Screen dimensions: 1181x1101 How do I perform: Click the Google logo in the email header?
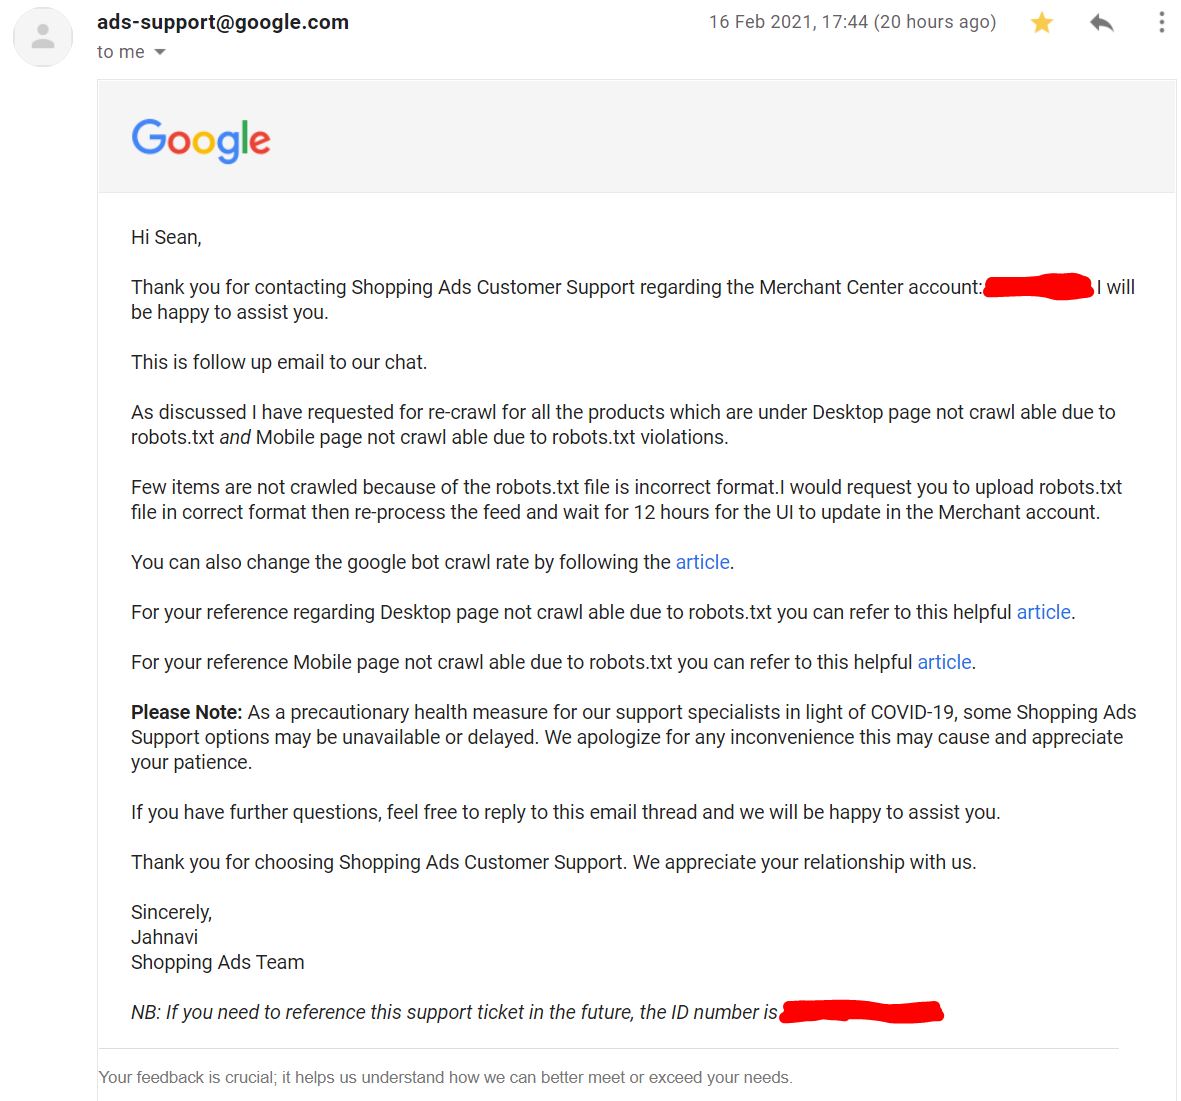[200, 140]
